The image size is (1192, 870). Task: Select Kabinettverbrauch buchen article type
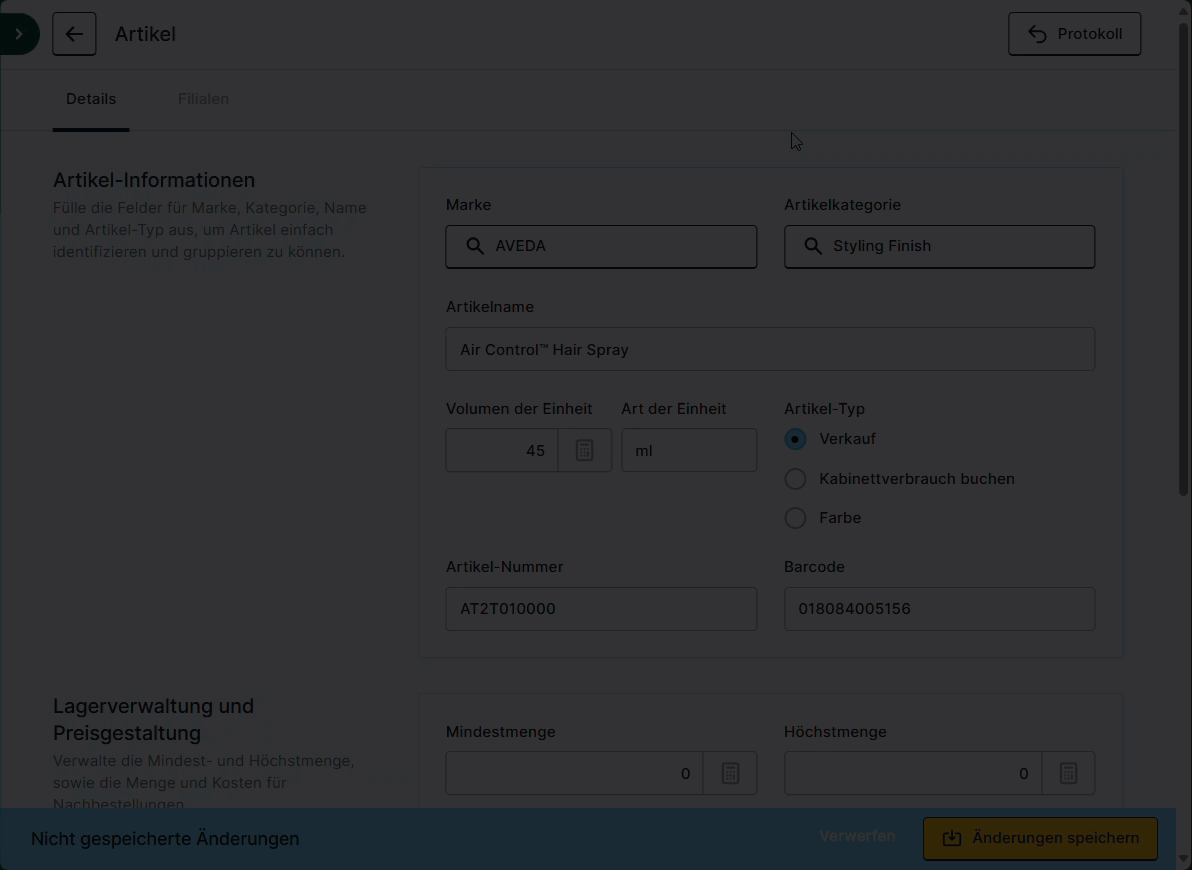point(795,479)
